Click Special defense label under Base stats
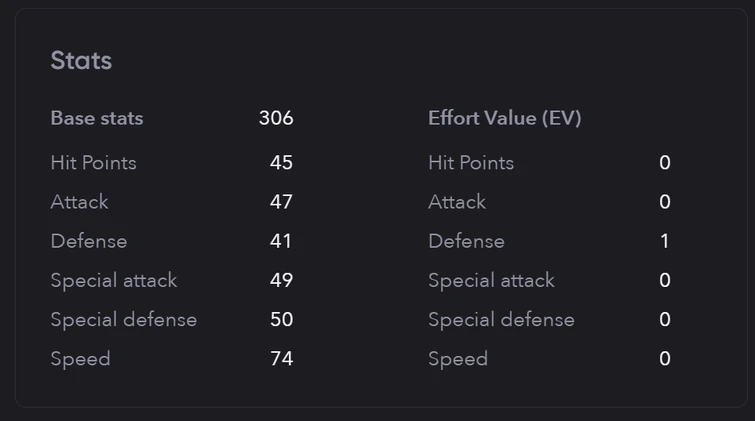 pyautogui.click(x=124, y=319)
